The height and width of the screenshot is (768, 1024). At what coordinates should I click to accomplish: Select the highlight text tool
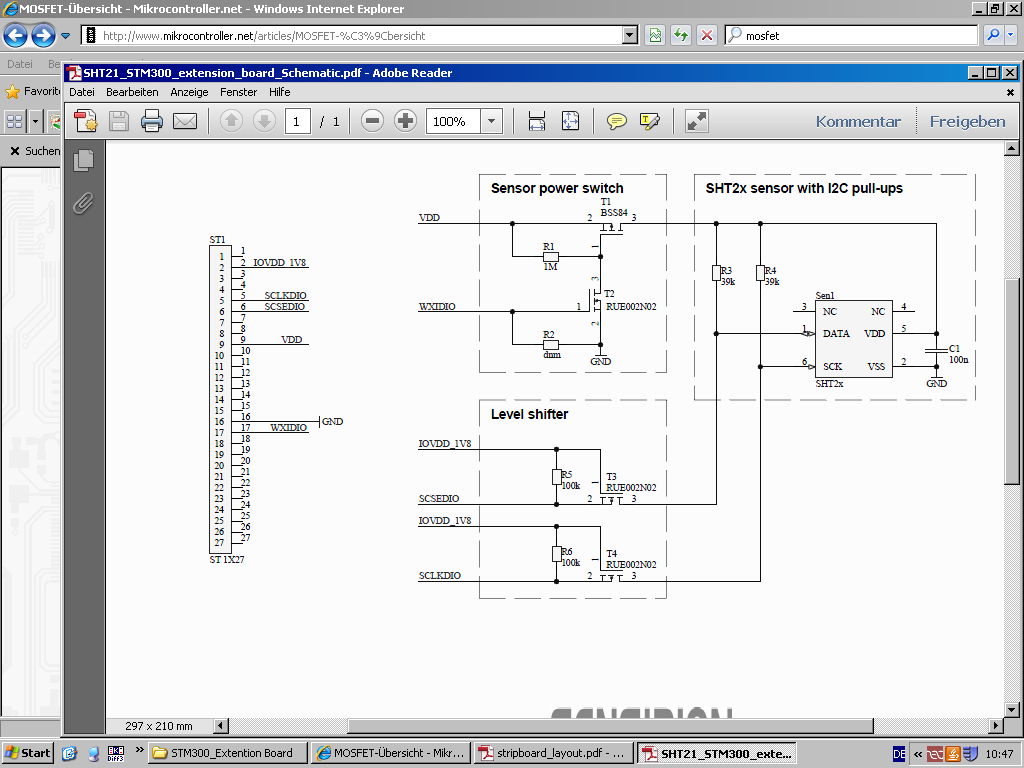coord(650,122)
